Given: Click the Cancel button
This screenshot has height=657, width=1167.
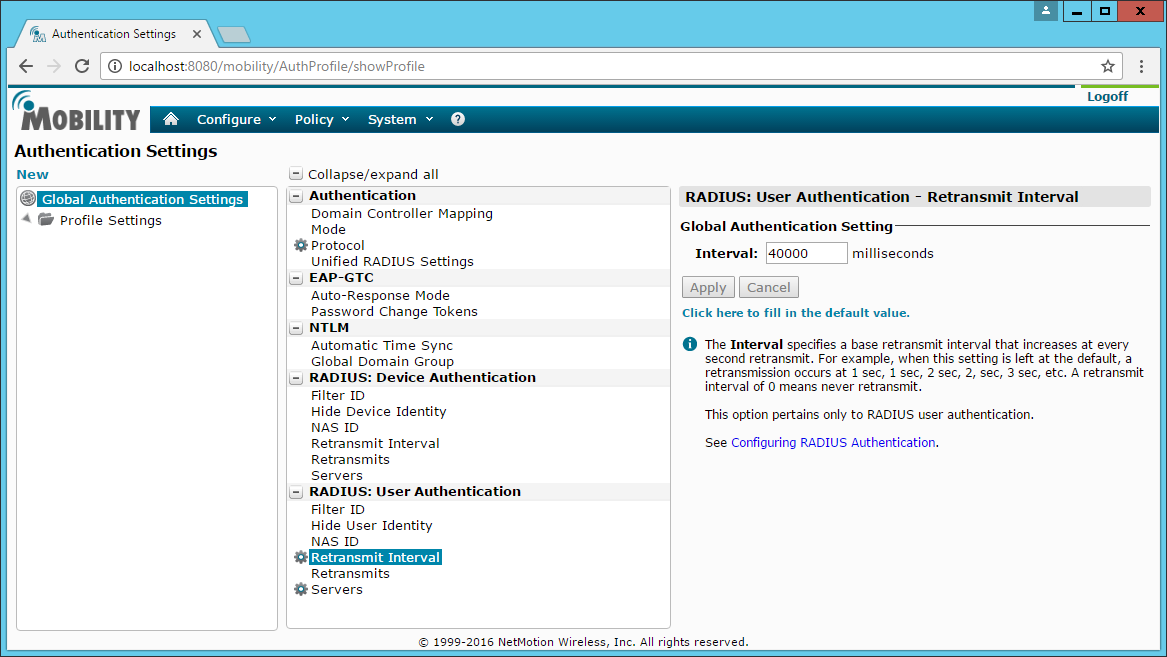Looking at the screenshot, I should tap(768, 287).
